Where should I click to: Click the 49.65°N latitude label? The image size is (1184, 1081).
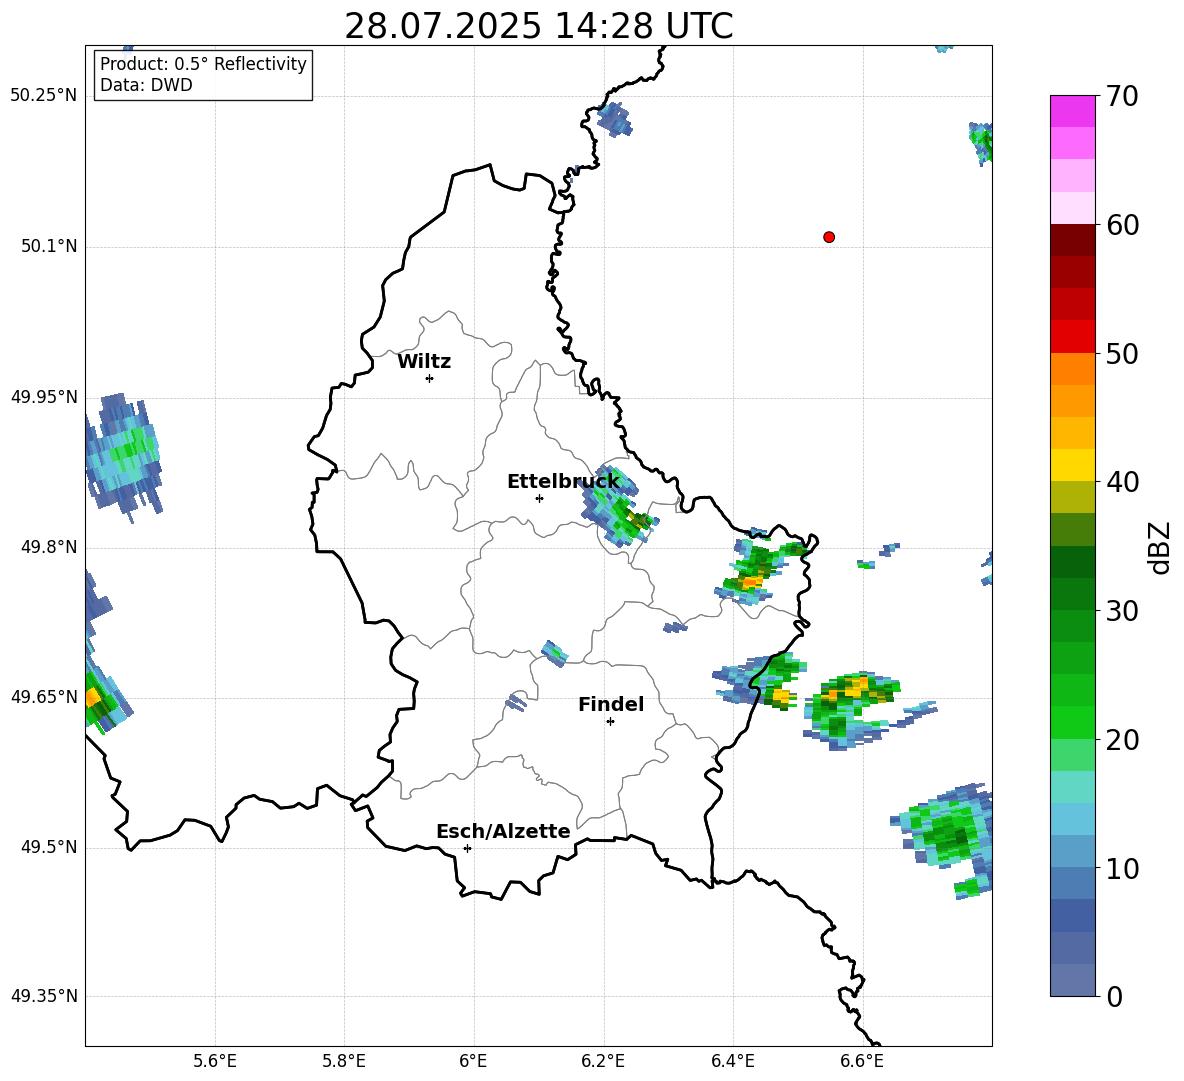pos(44,697)
